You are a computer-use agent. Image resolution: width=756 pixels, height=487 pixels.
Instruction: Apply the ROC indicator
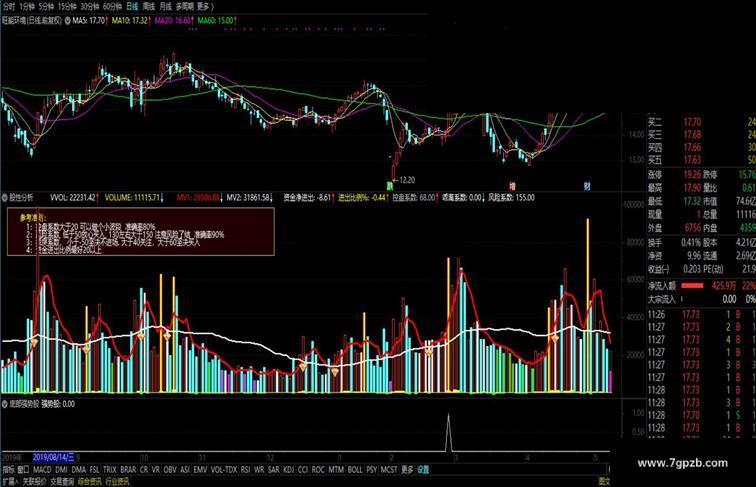(318, 469)
